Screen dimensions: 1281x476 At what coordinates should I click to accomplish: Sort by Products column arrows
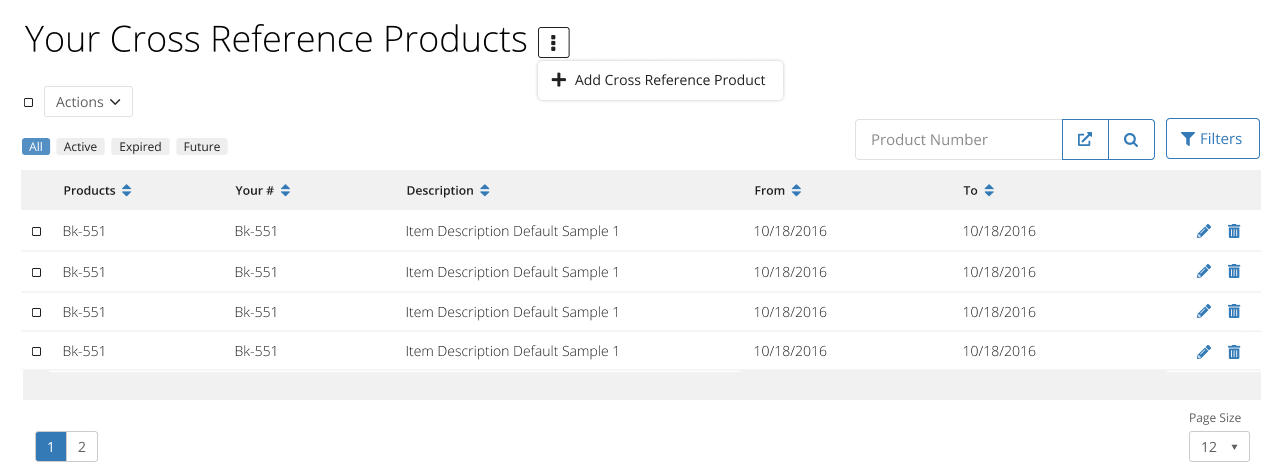tap(127, 191)
